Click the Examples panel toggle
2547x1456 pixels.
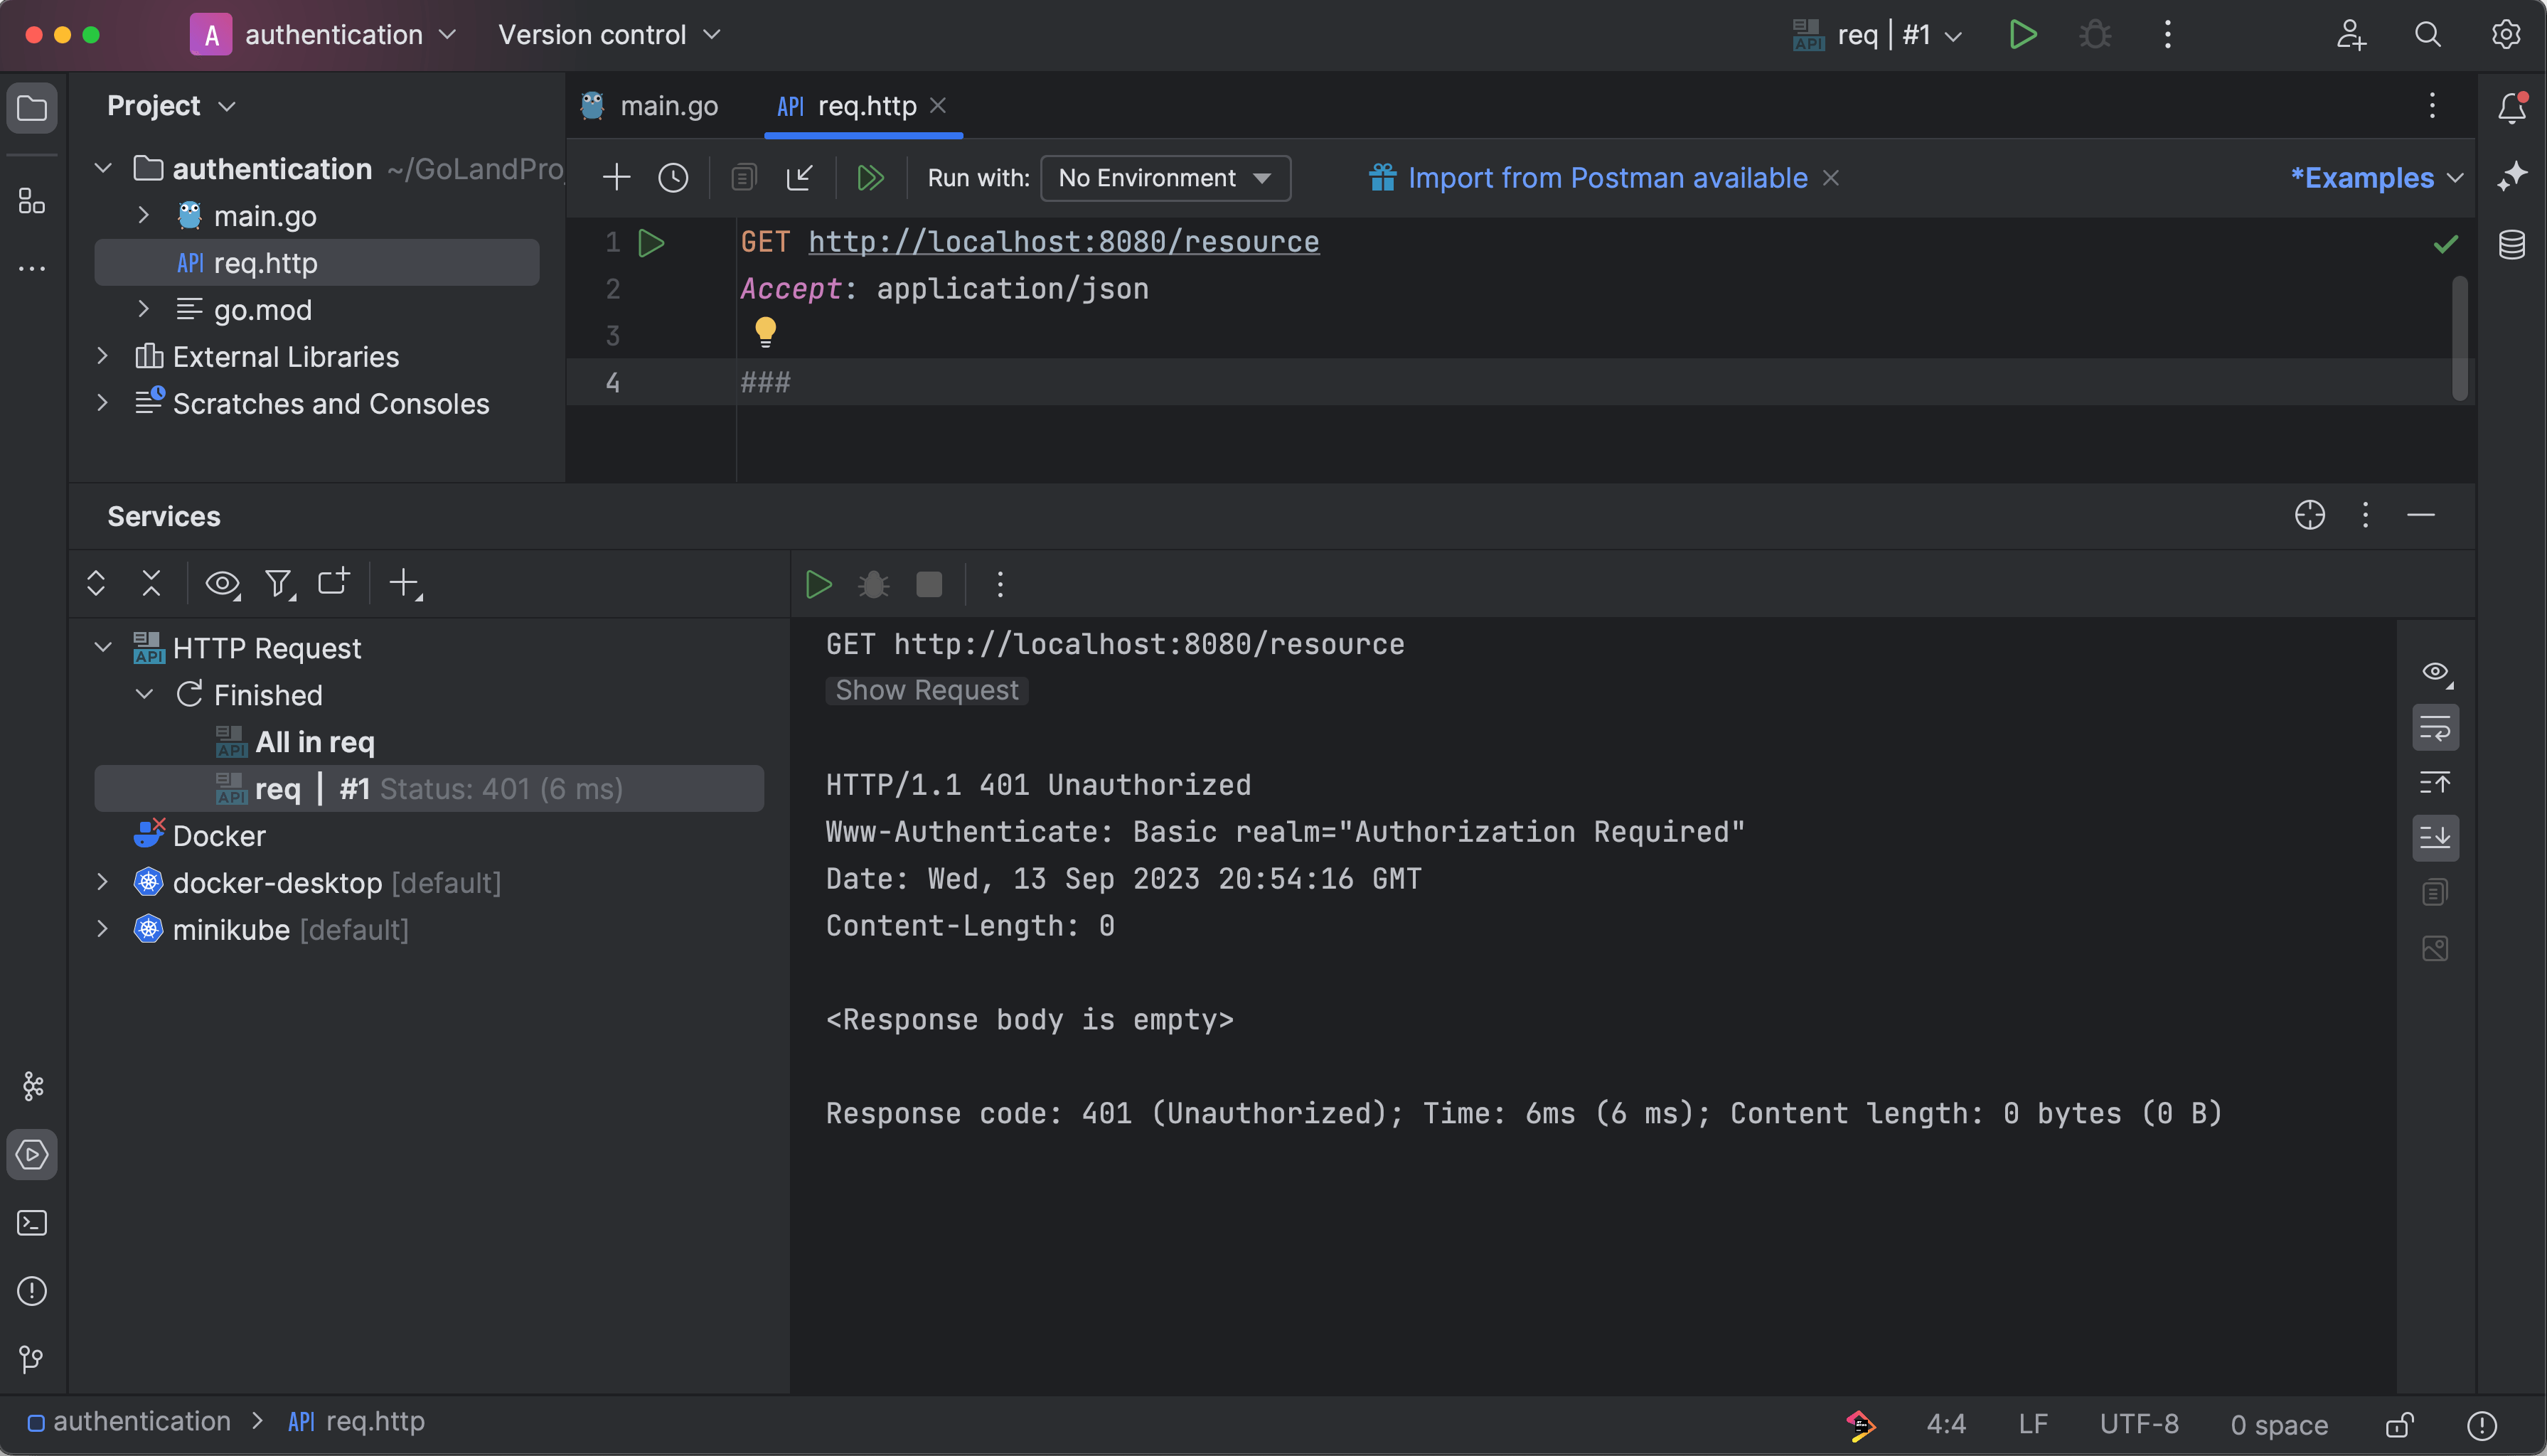point(2372,177)
